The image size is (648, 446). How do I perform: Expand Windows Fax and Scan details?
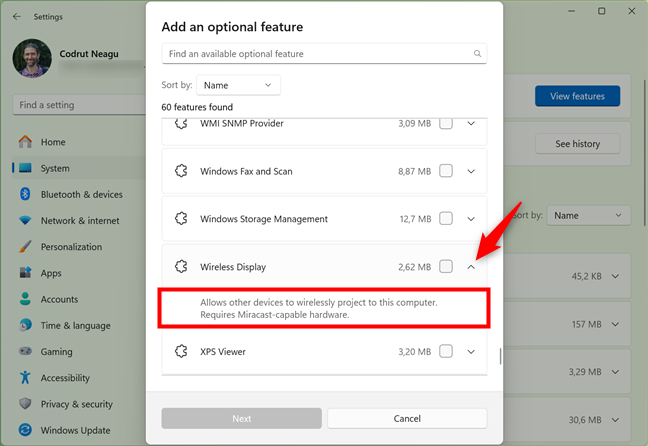[471, 171]
